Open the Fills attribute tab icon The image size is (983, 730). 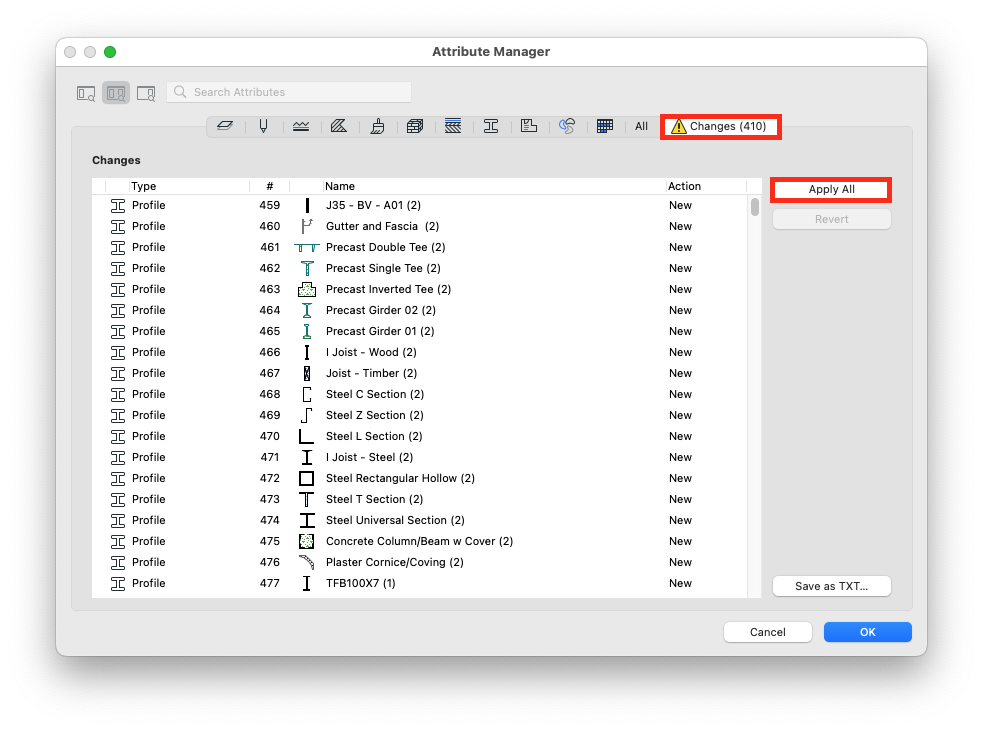pos(339,126)
